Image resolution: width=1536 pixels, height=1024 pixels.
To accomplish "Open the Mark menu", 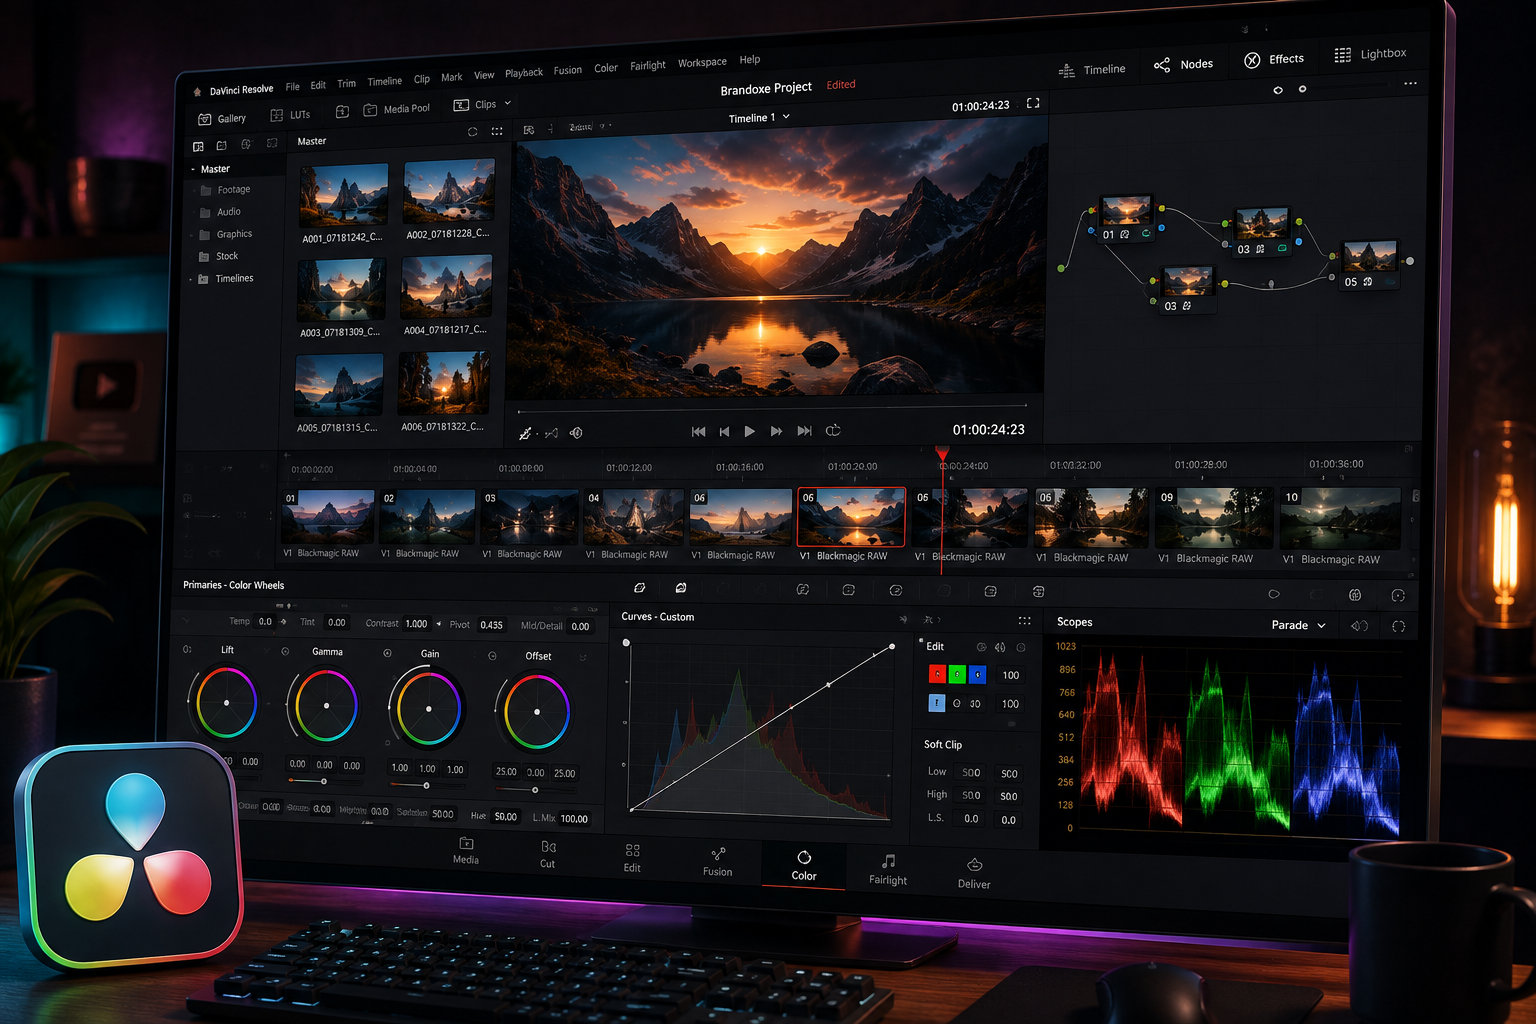I will 452,77.
